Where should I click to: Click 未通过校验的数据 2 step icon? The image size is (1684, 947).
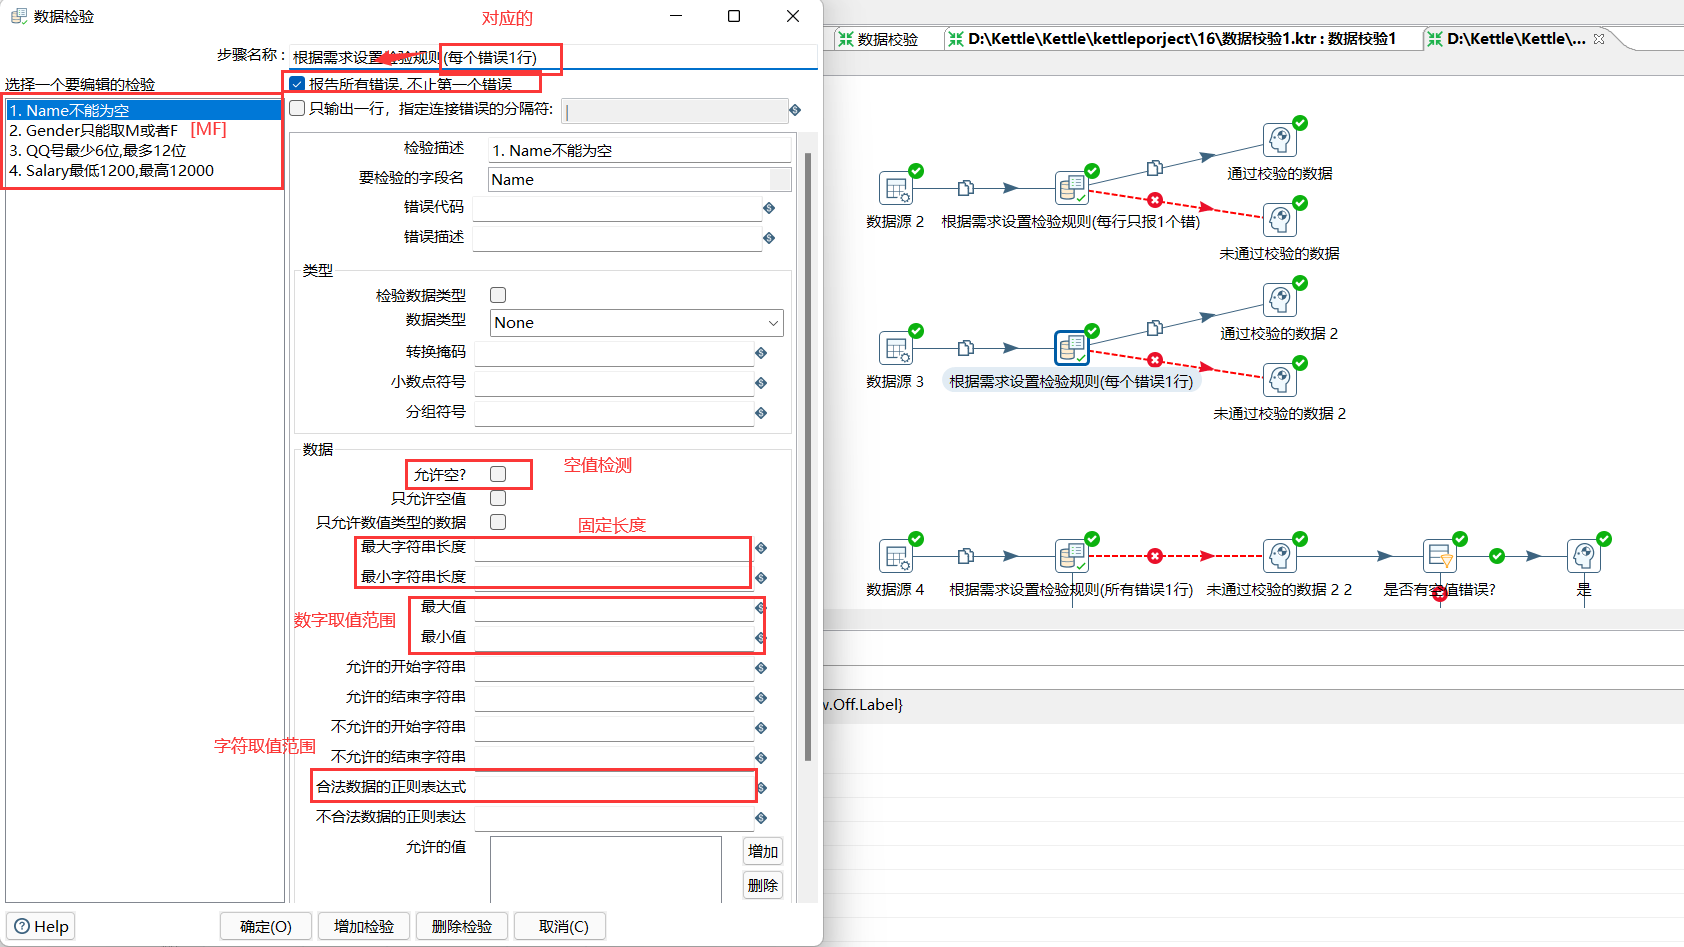click(1280, 380)
